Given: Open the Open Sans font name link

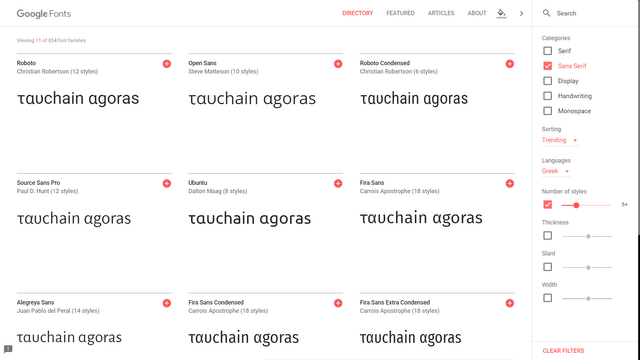Looking at the screenshot, I should click(202, 63).
